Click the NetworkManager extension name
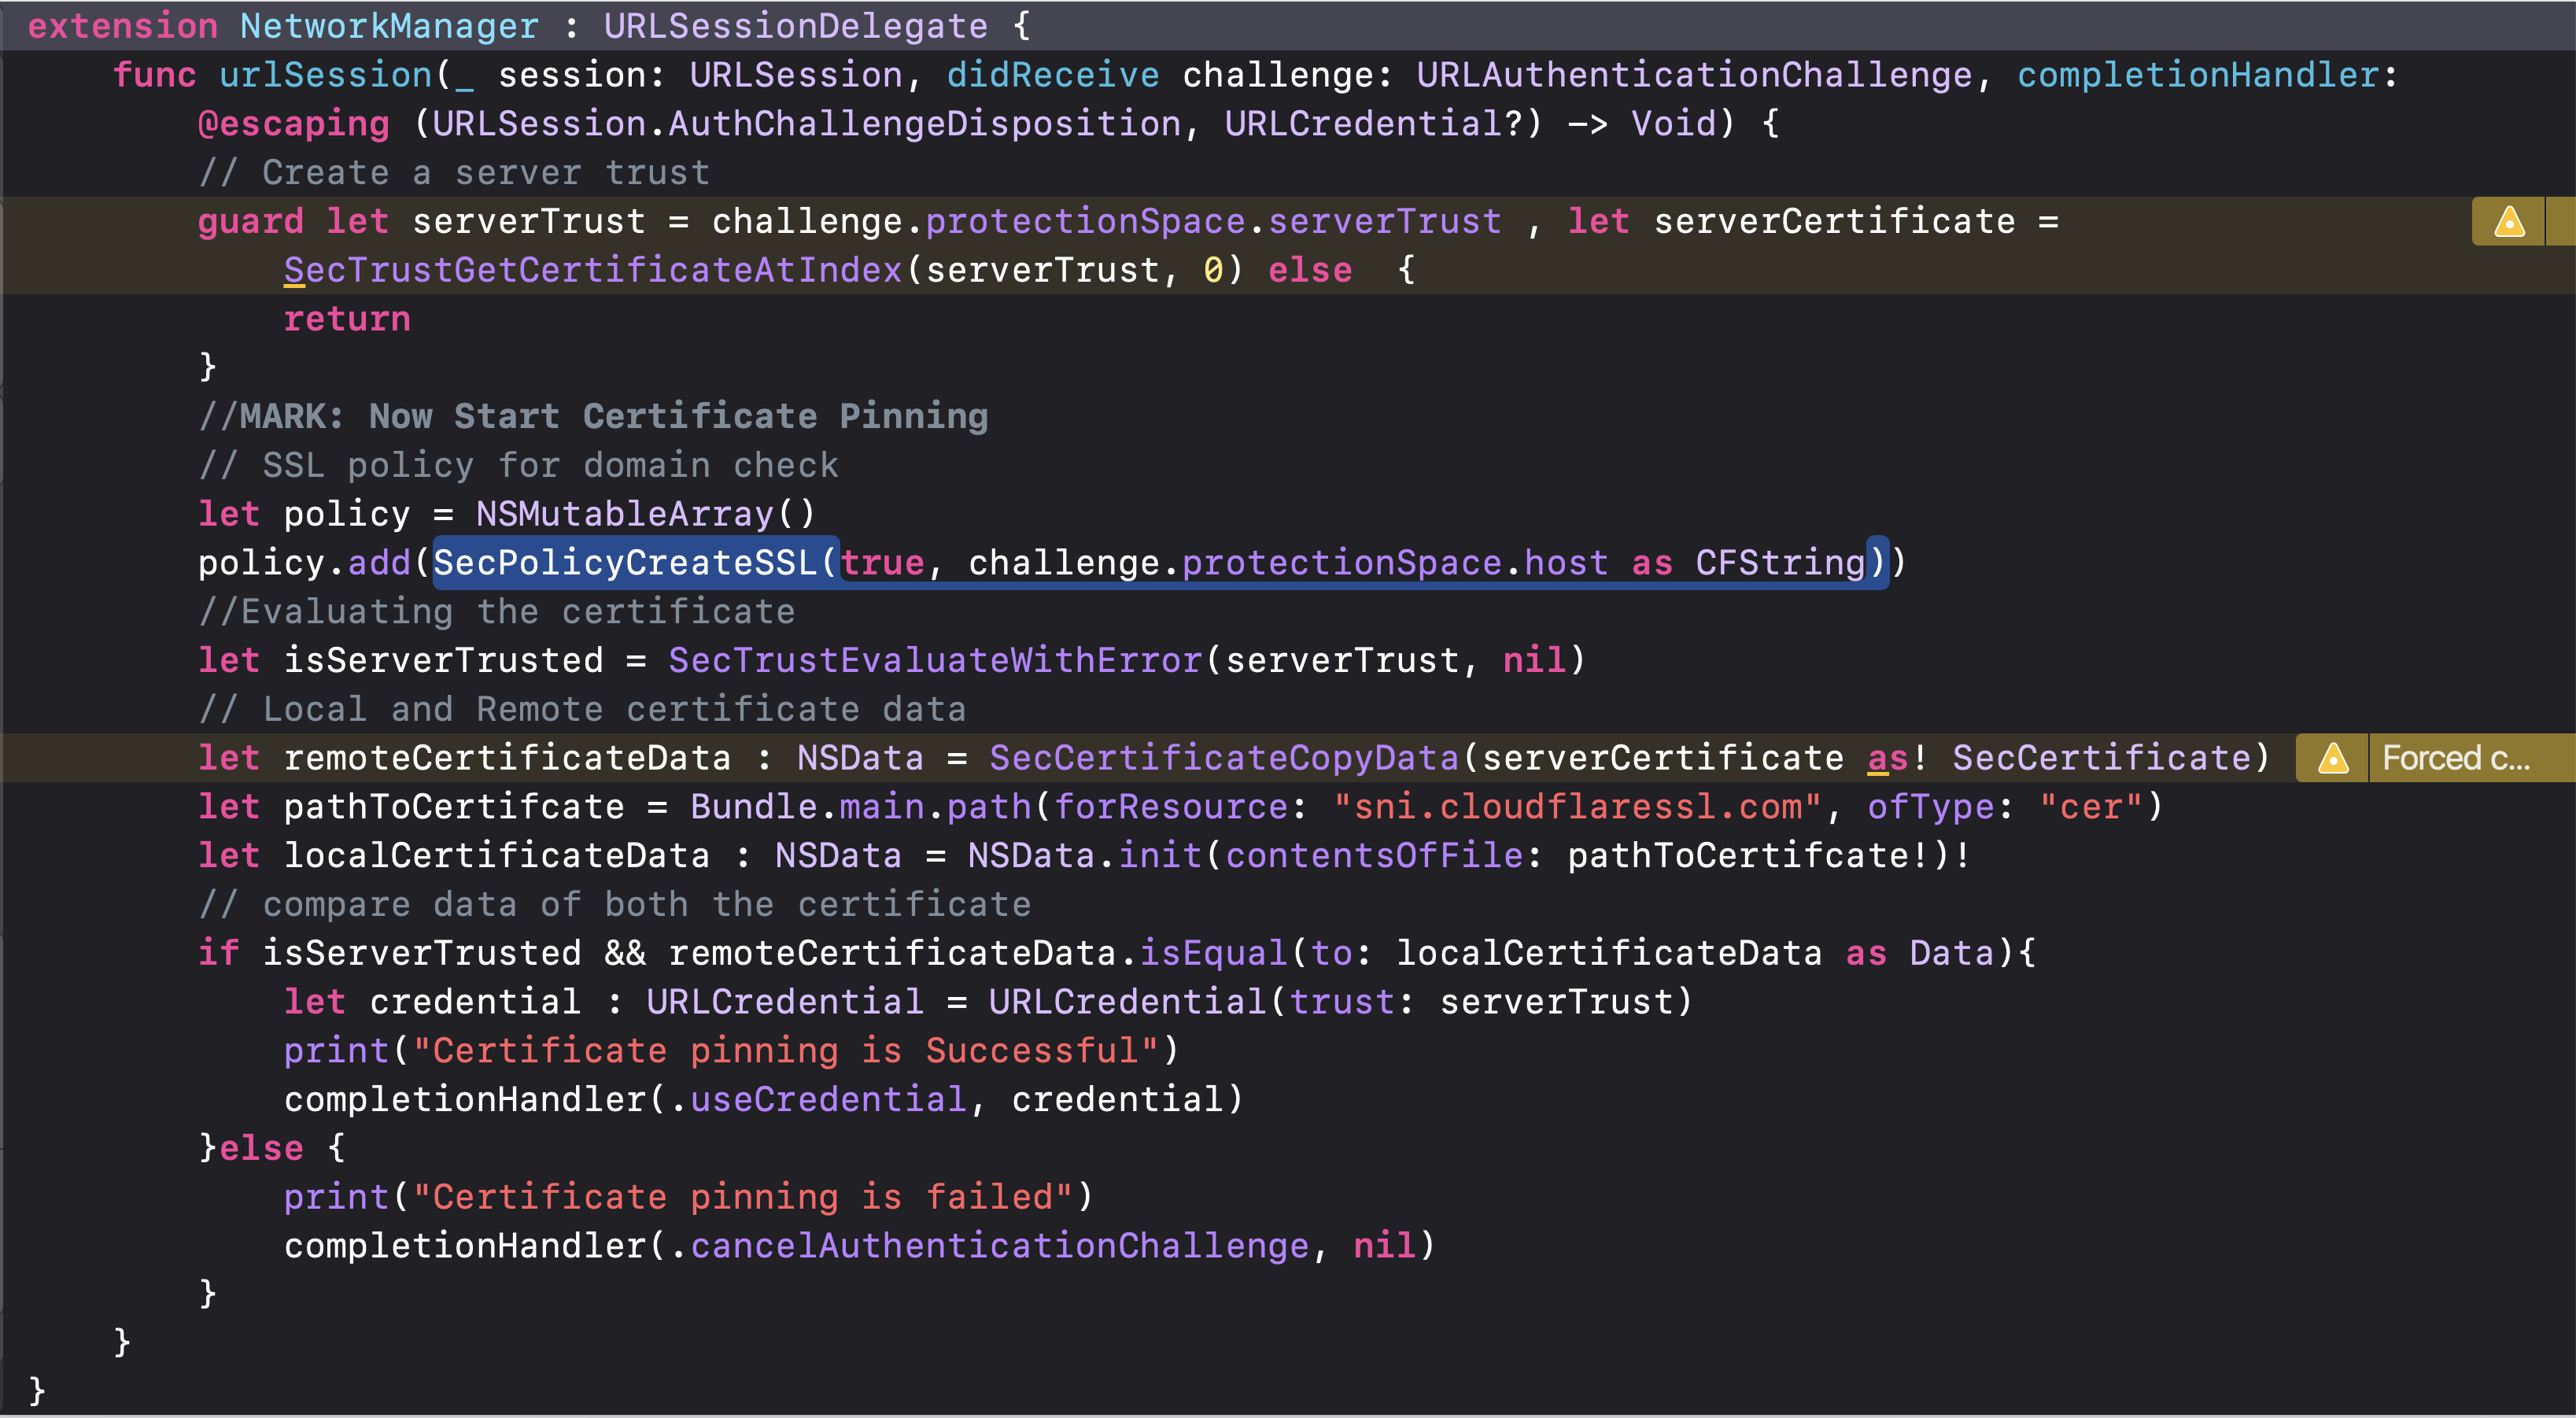Image resolution: width=2576 pixels, height=1418 pixels. 389,26
